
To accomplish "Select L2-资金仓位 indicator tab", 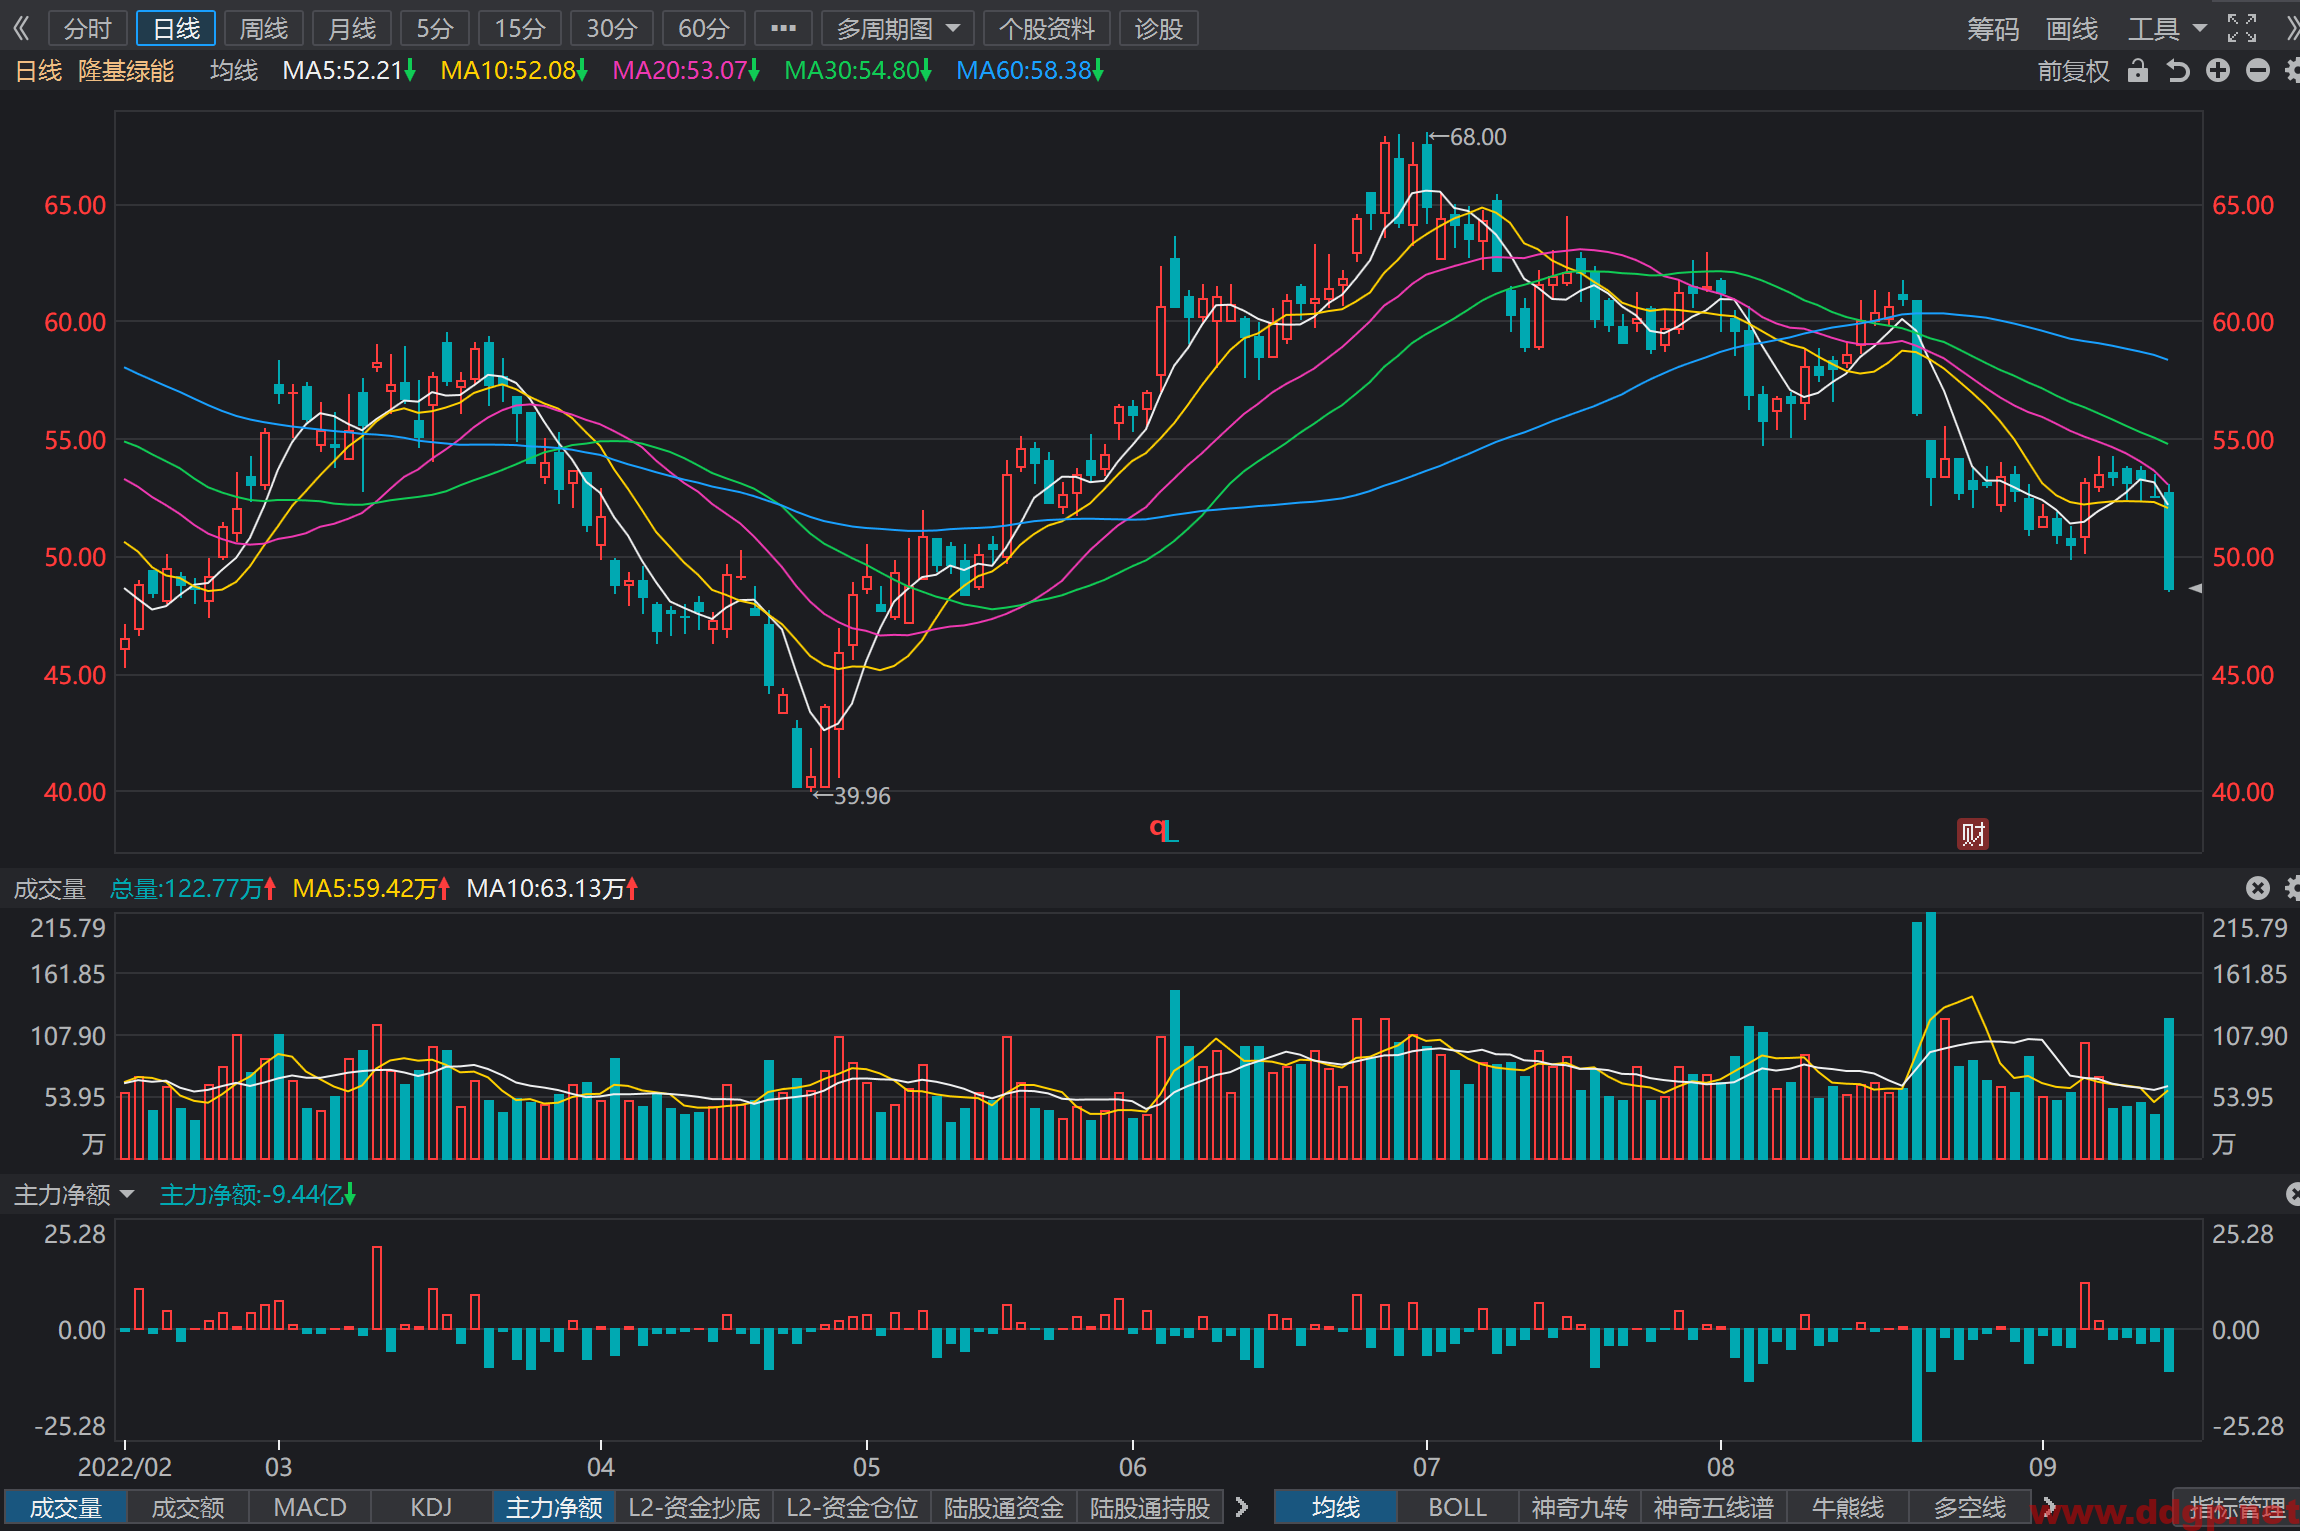I will [852, 1507].
